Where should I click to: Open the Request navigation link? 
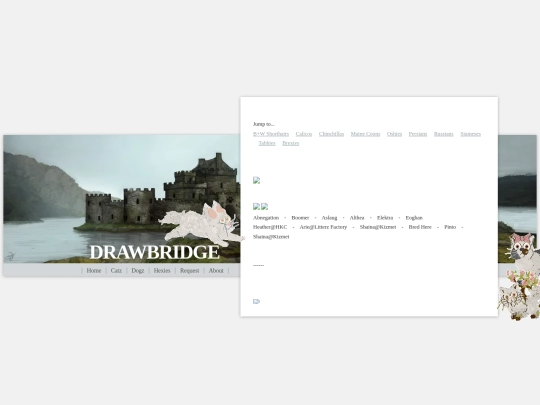point(189,271)
